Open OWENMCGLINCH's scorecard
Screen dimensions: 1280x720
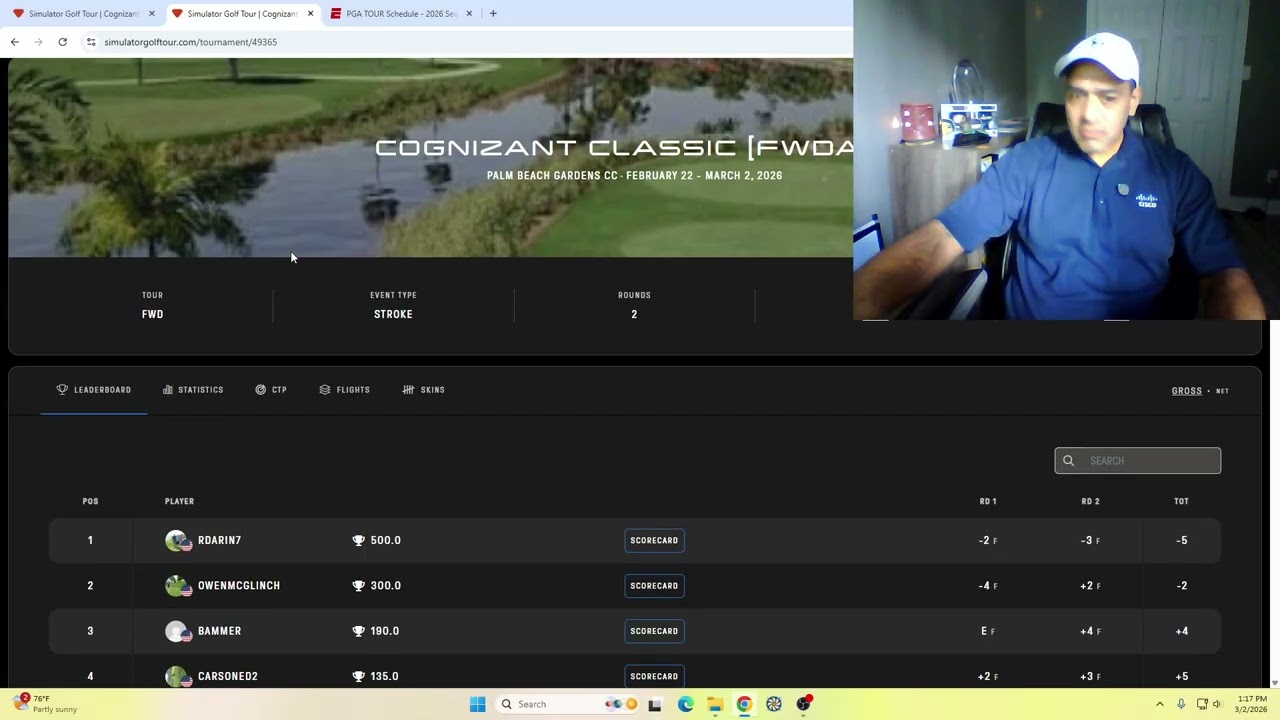[x=654, y=586]
